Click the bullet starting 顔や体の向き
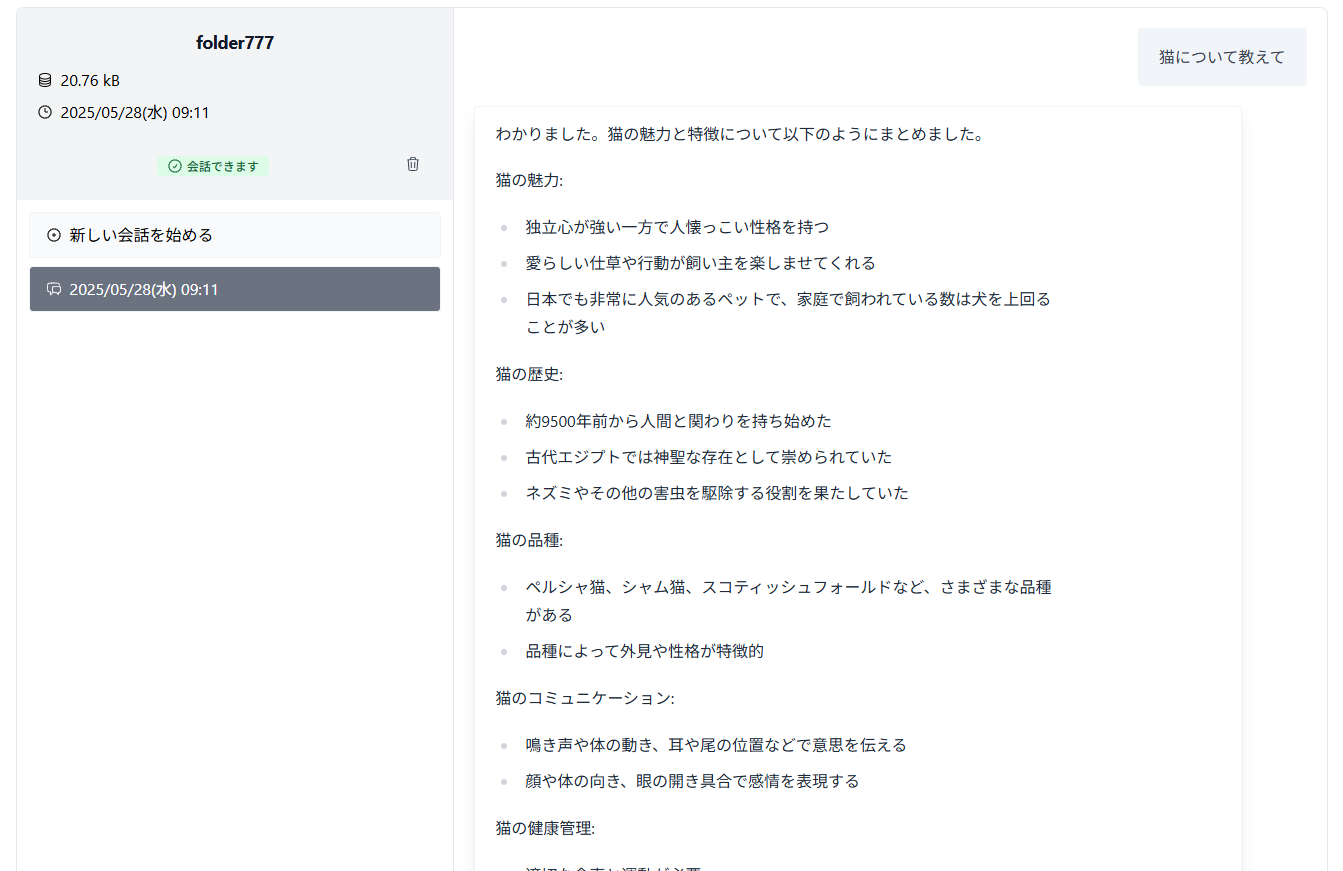The width and height of the screenshot is (1343, 871). pyautogui.click(x=692, y=781)
